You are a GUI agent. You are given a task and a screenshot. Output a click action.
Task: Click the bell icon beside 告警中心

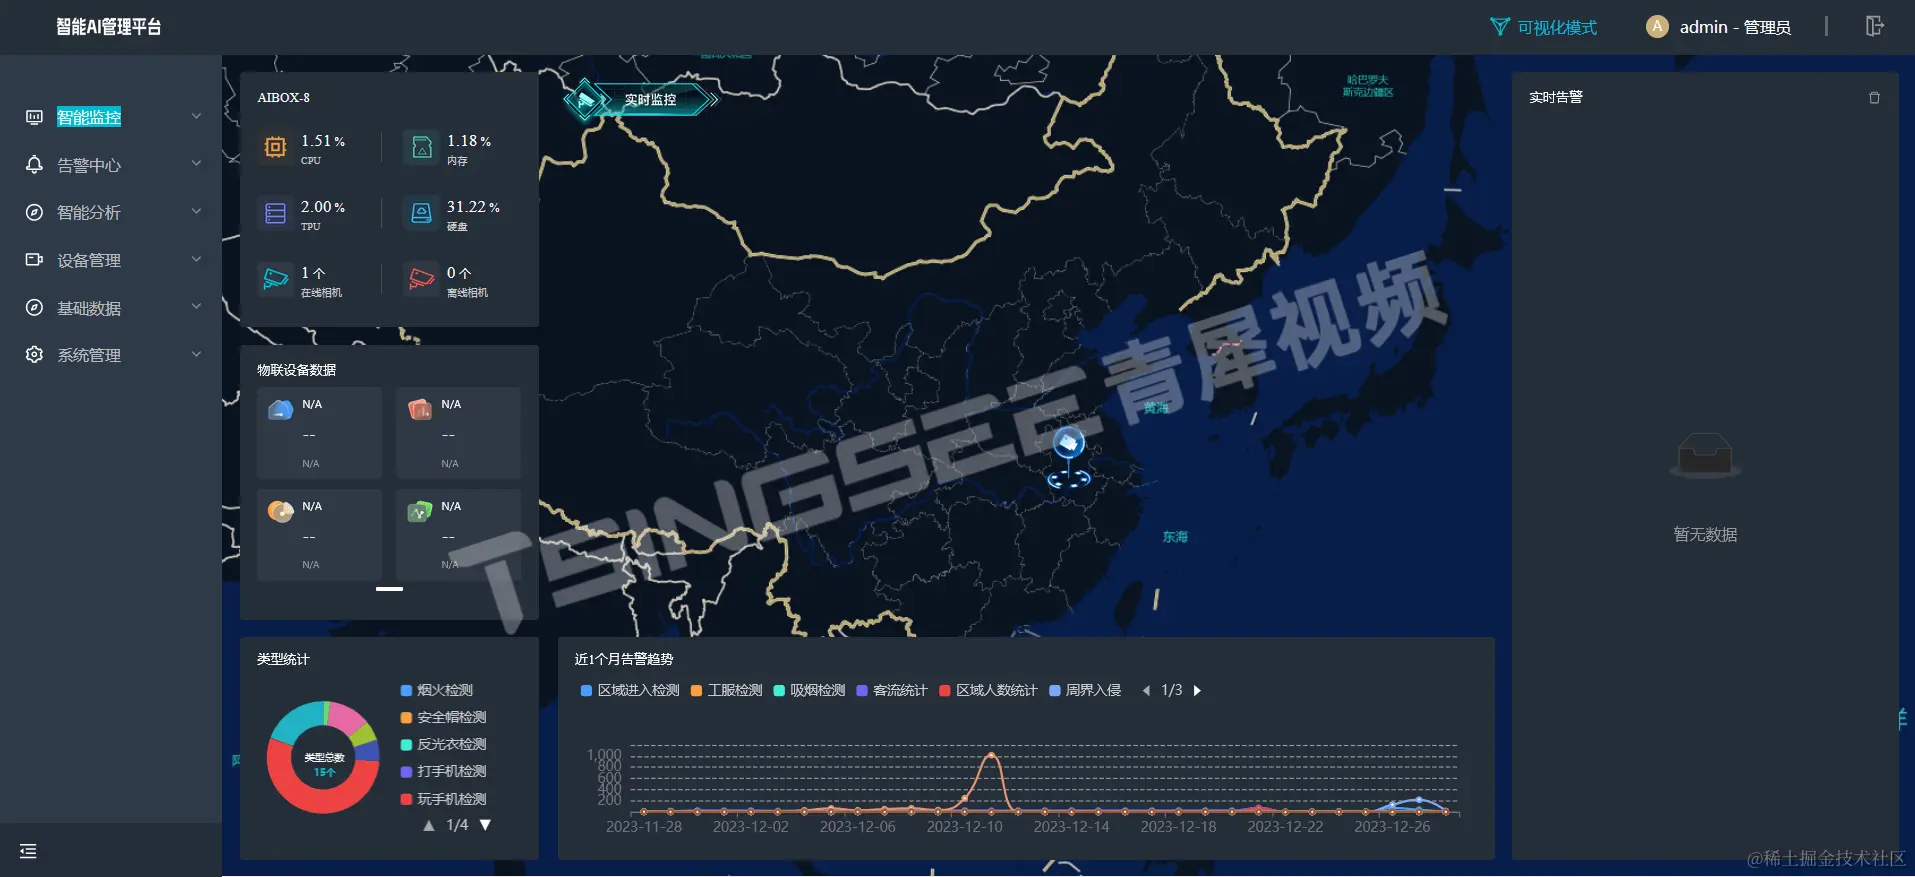(x=34, y=164)
